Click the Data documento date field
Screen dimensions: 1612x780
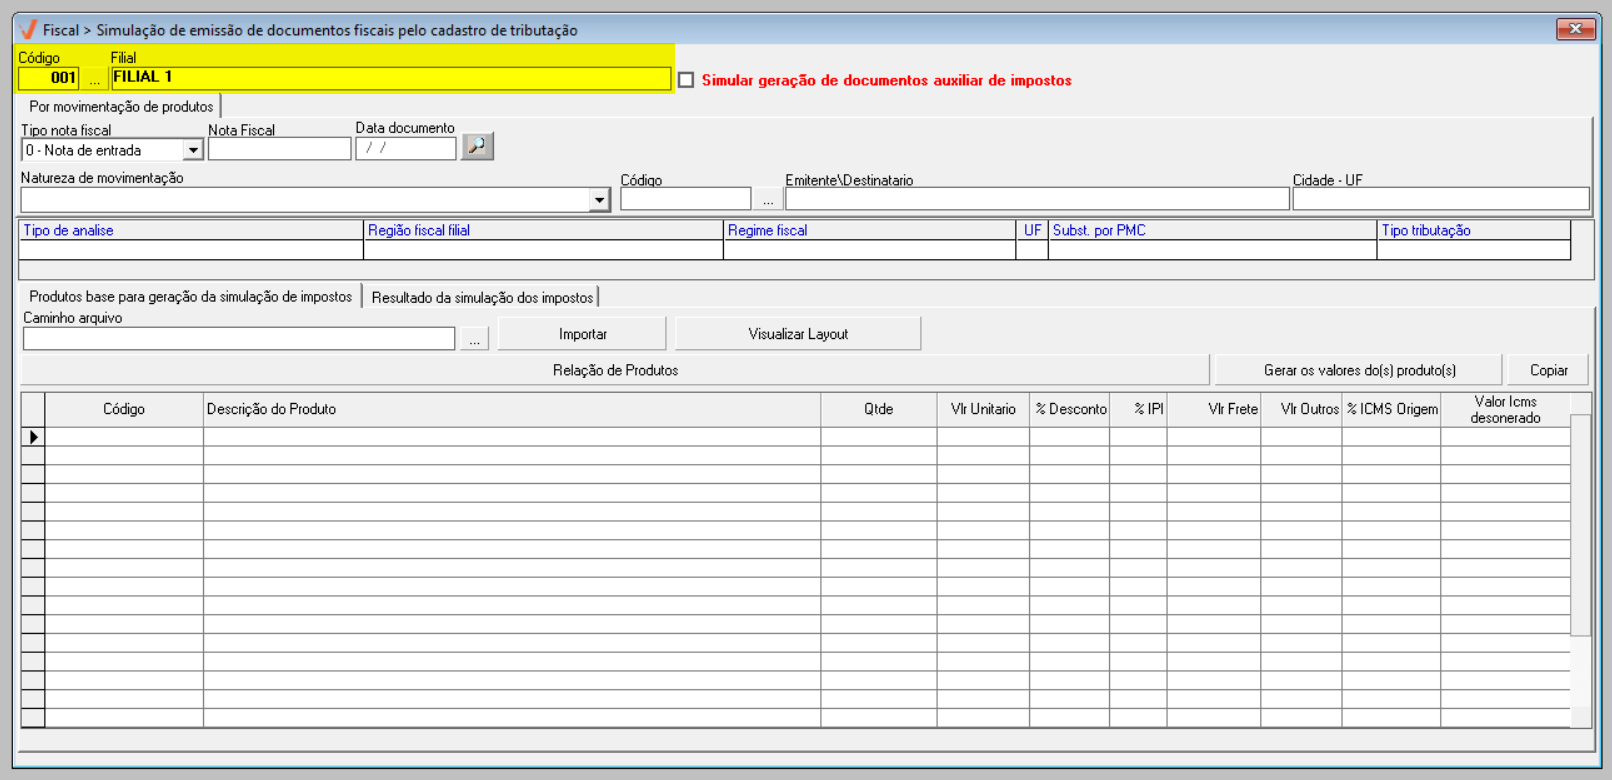click(x=406, y=148)
